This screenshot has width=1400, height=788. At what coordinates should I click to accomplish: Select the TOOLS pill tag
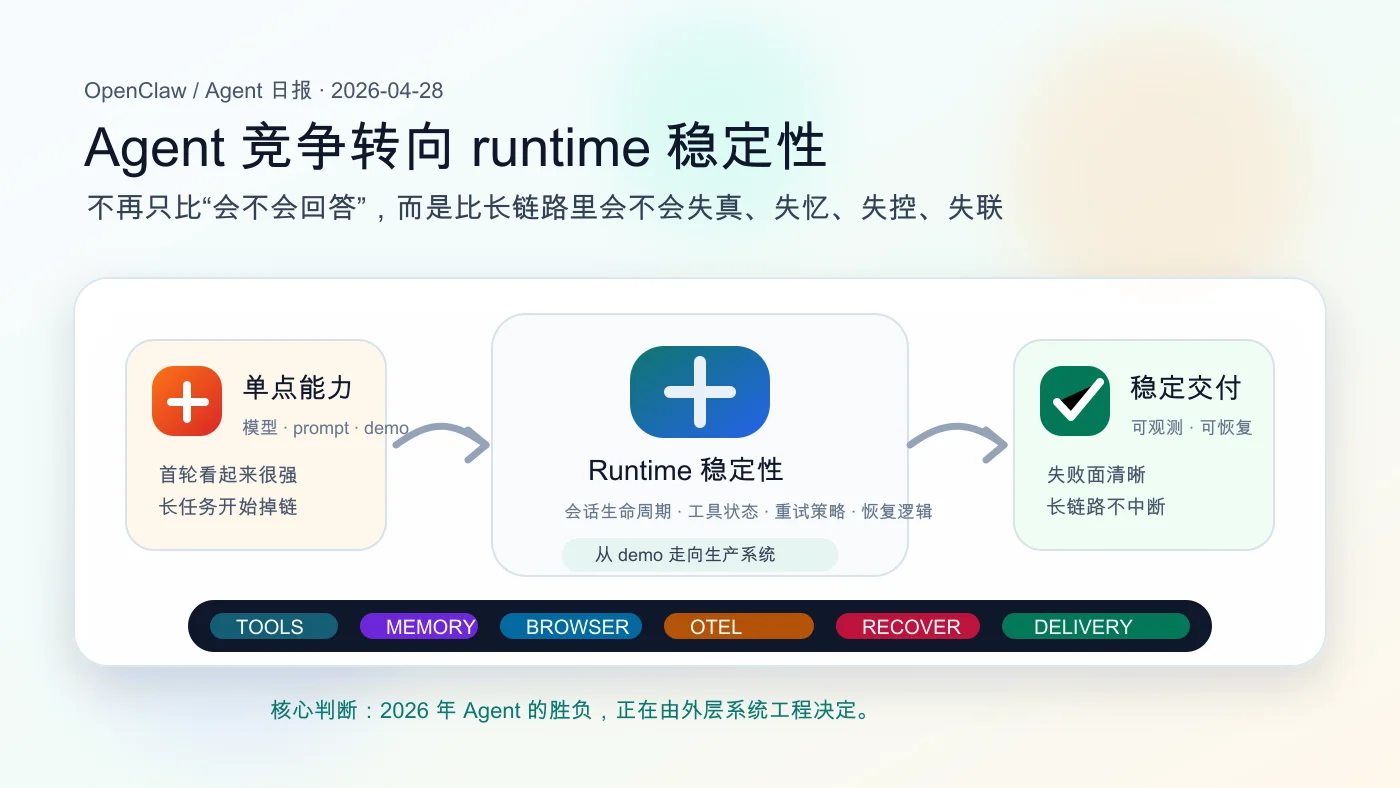tap(274, 627)
